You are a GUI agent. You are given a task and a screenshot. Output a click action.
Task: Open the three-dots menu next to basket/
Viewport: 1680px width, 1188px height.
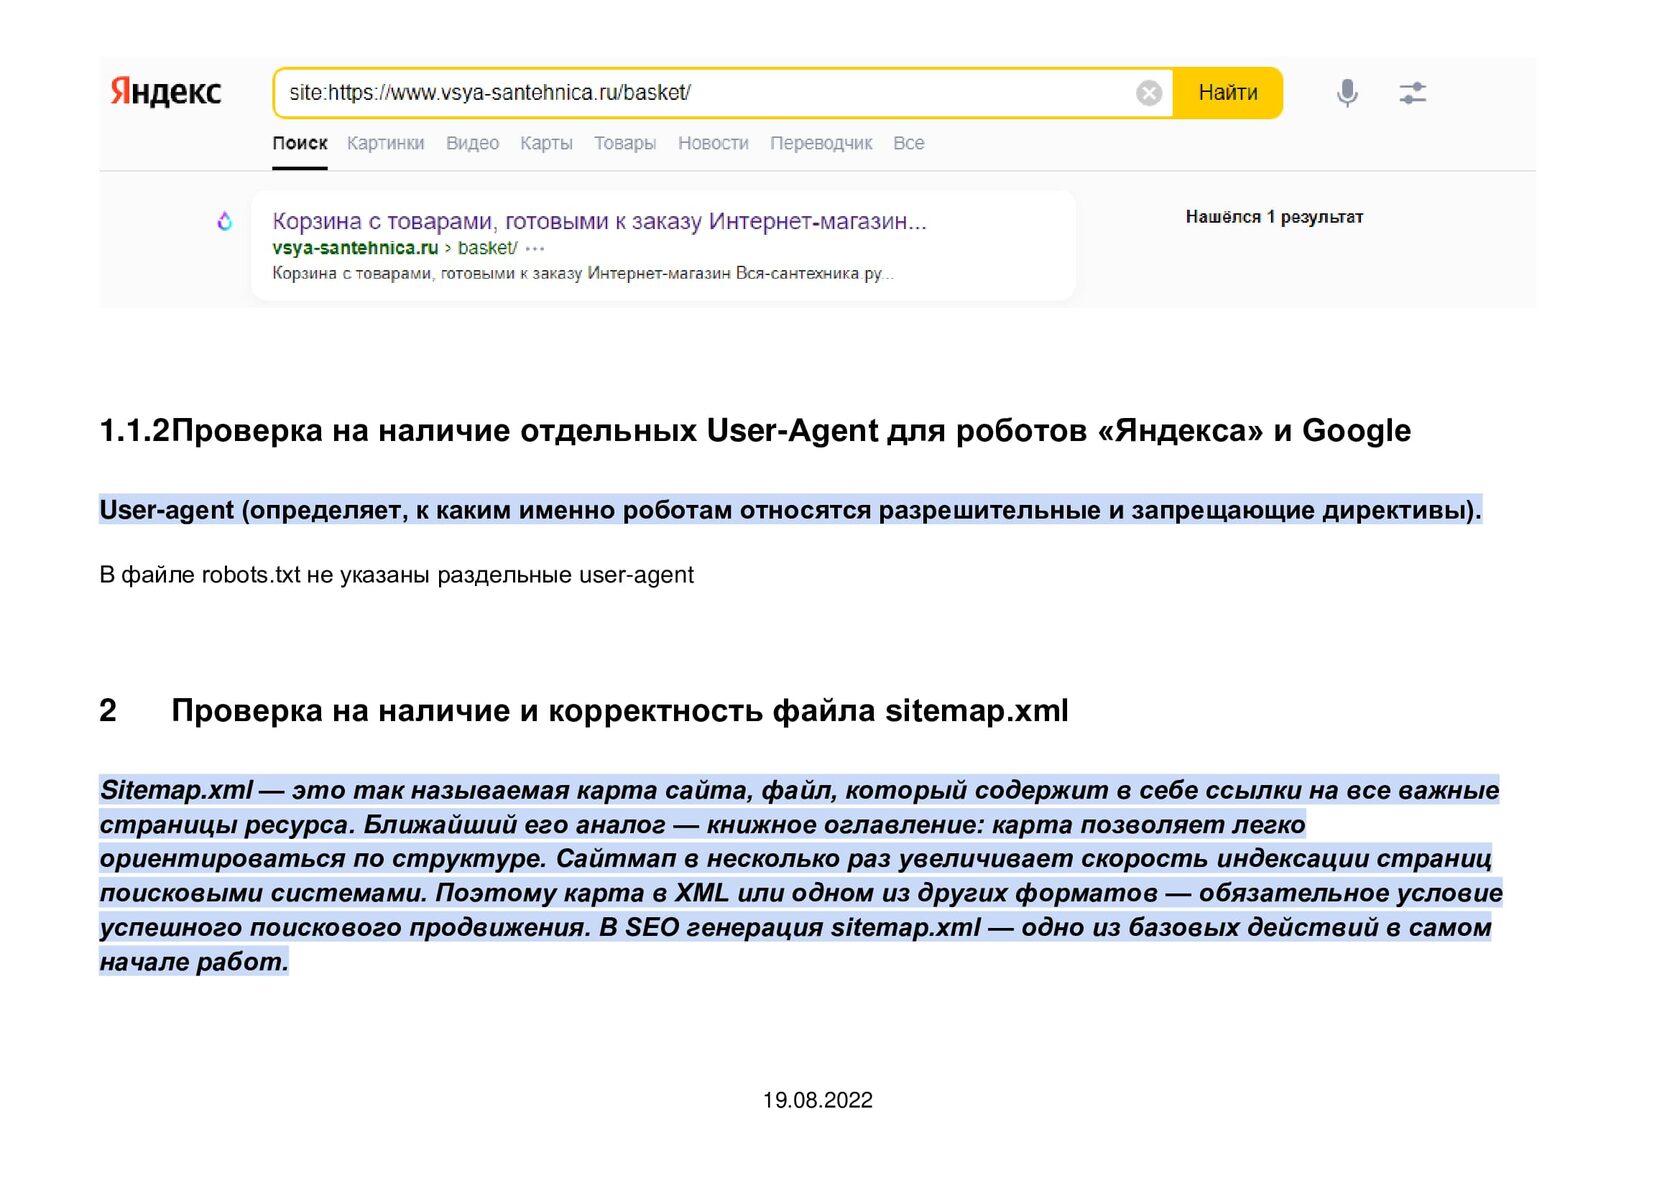[535, 248]
